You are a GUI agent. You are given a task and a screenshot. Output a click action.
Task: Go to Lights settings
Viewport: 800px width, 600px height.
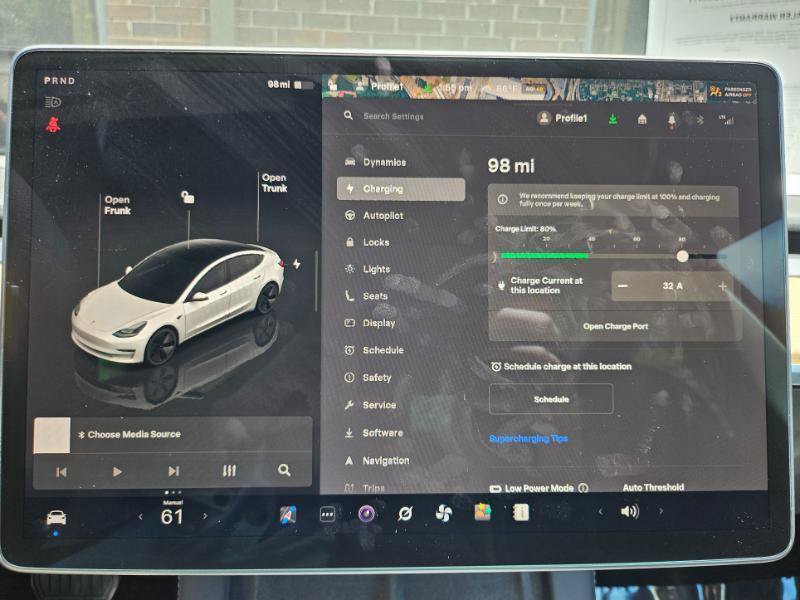click(367, 269)
